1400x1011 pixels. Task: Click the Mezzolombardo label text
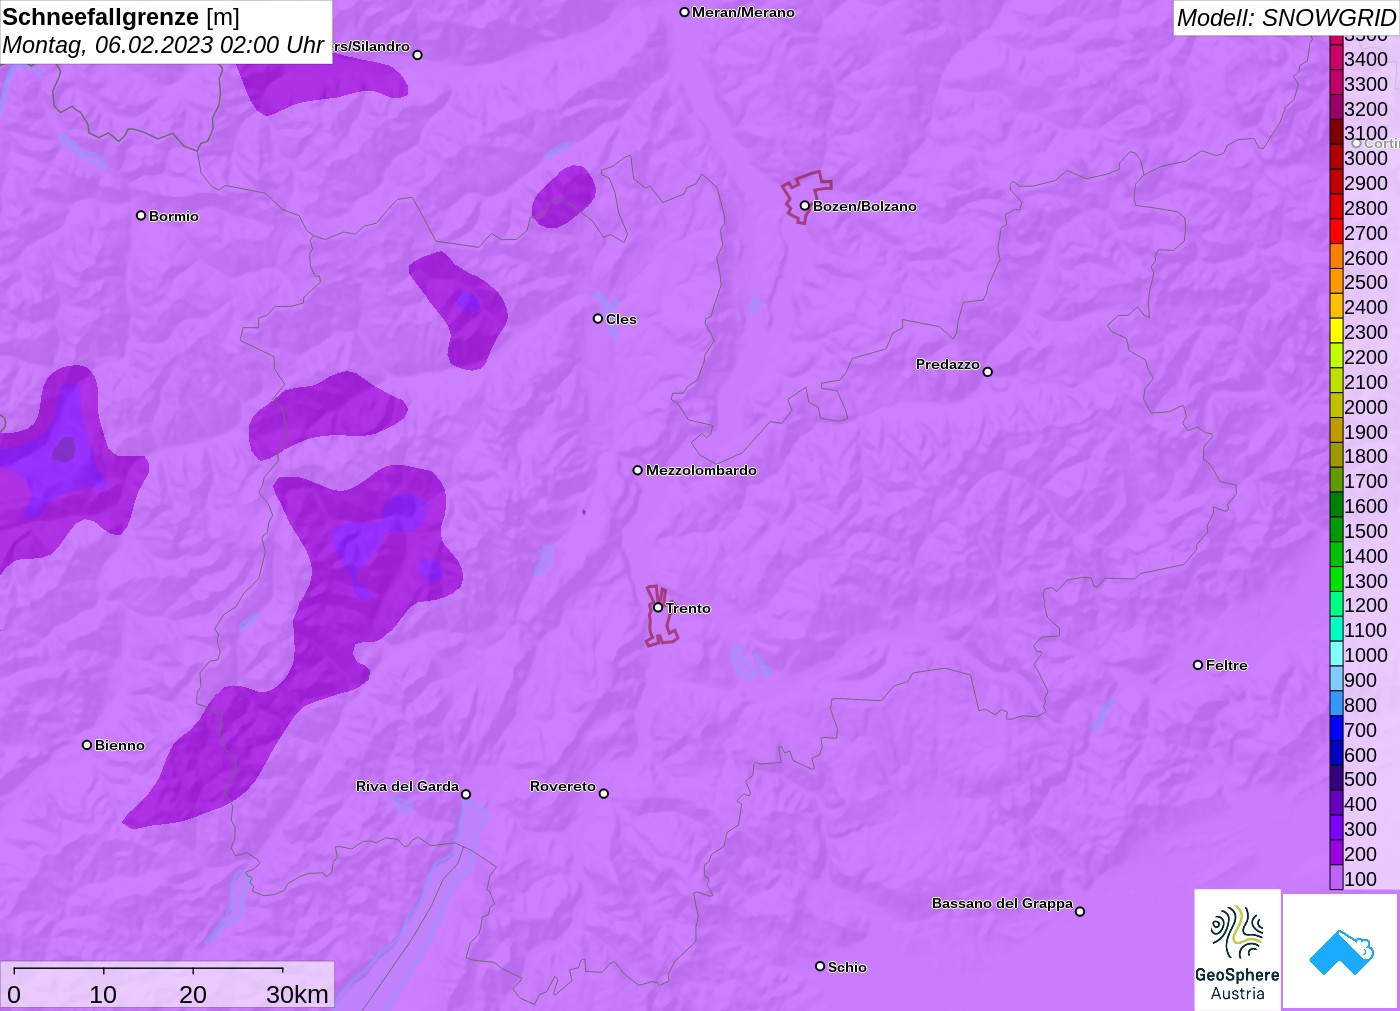701,470
